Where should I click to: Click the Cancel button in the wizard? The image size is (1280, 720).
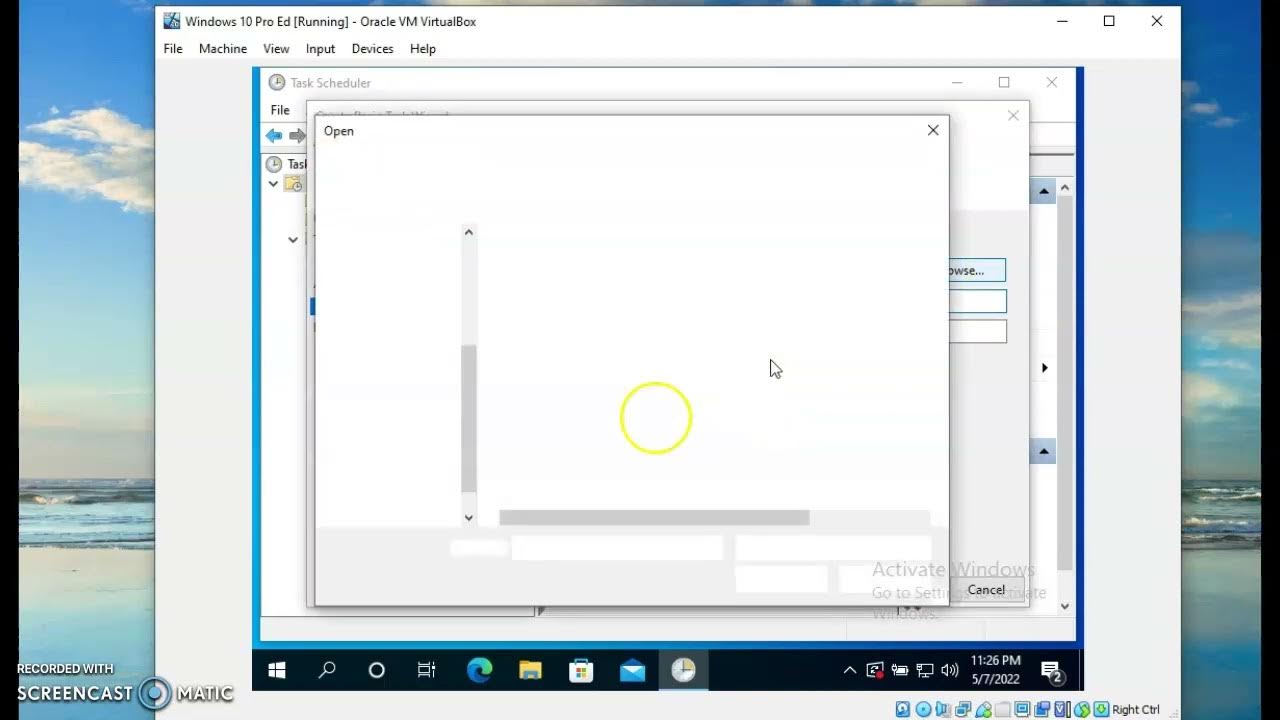(x=986, y=590)
